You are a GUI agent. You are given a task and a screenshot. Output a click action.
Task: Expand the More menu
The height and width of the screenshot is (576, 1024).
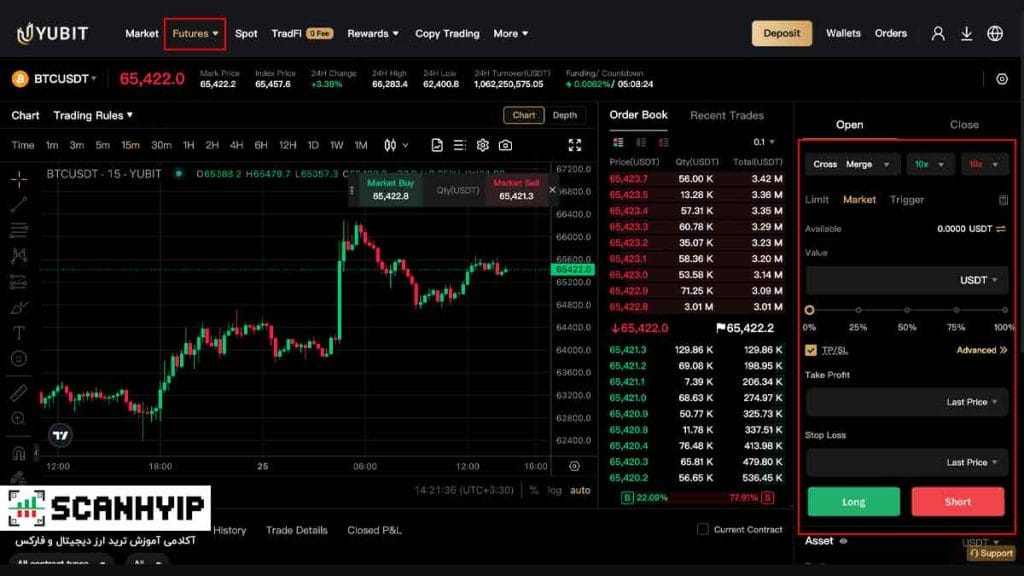(x=511, y=33)
